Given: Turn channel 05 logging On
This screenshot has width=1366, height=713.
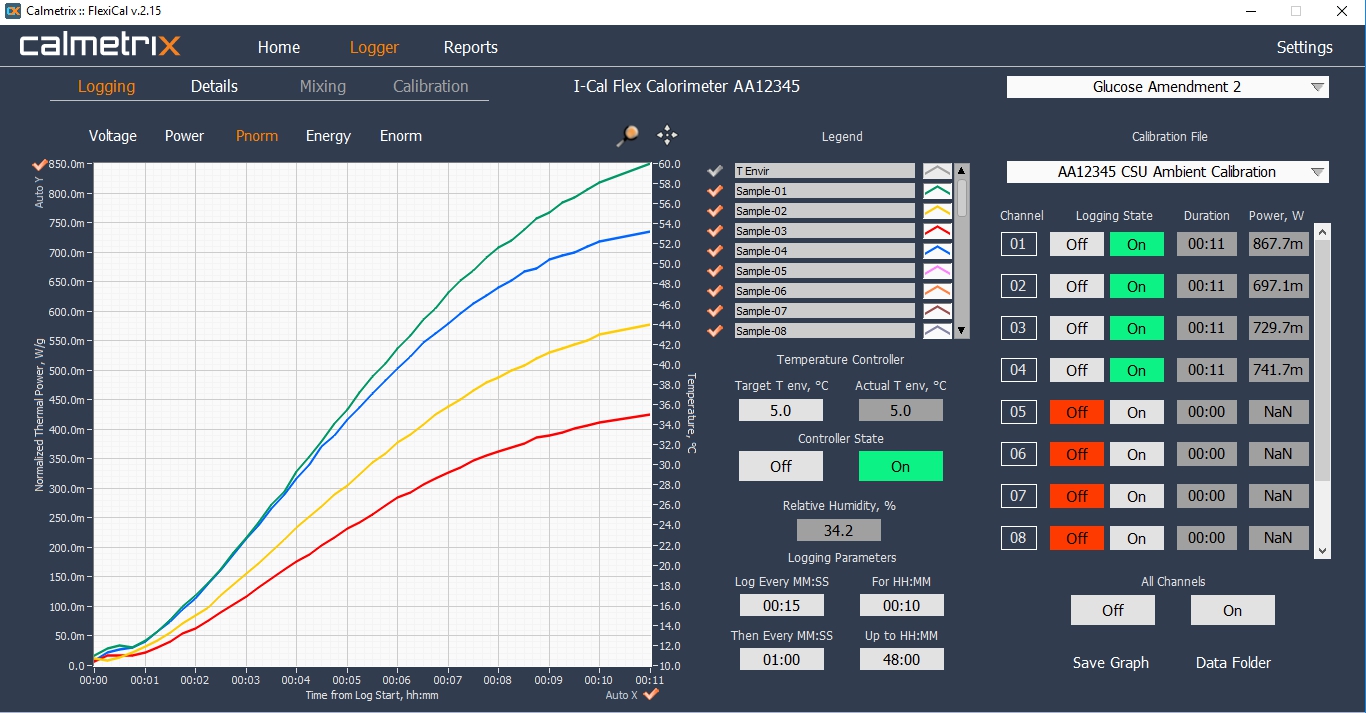Looking at the screenshot, I should pos(1136,412).
